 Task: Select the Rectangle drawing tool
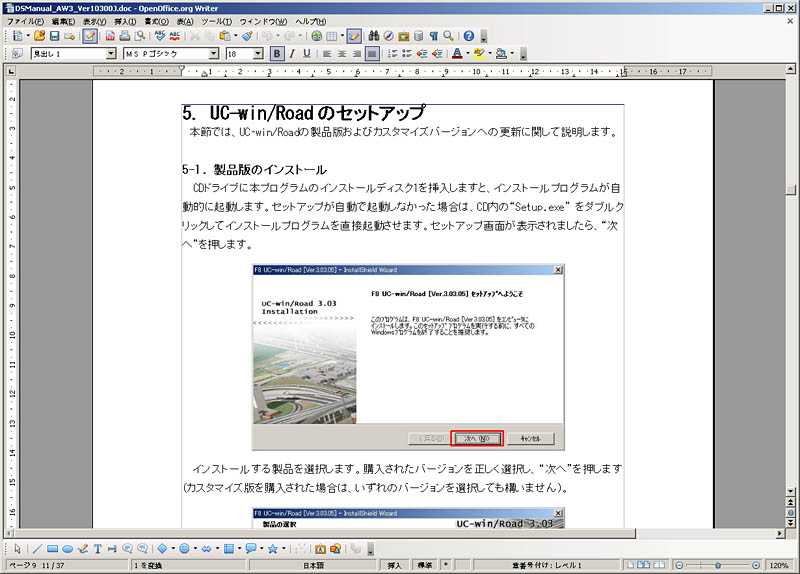(52, 549)
